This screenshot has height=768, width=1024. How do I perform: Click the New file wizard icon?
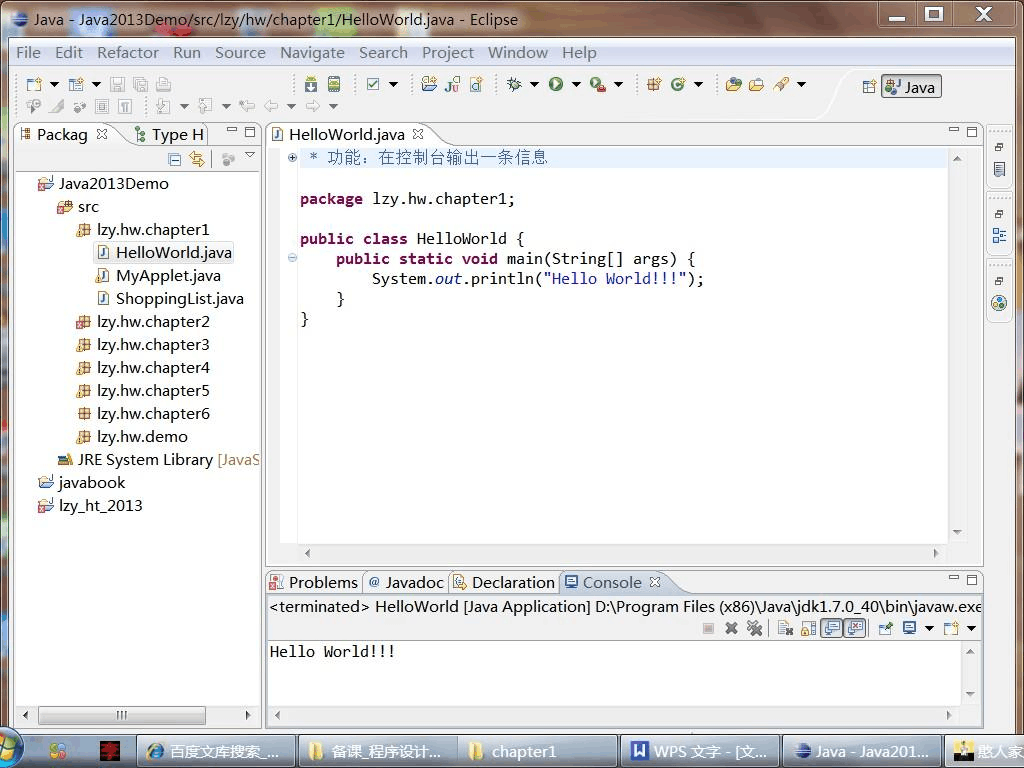coord(34,84)
